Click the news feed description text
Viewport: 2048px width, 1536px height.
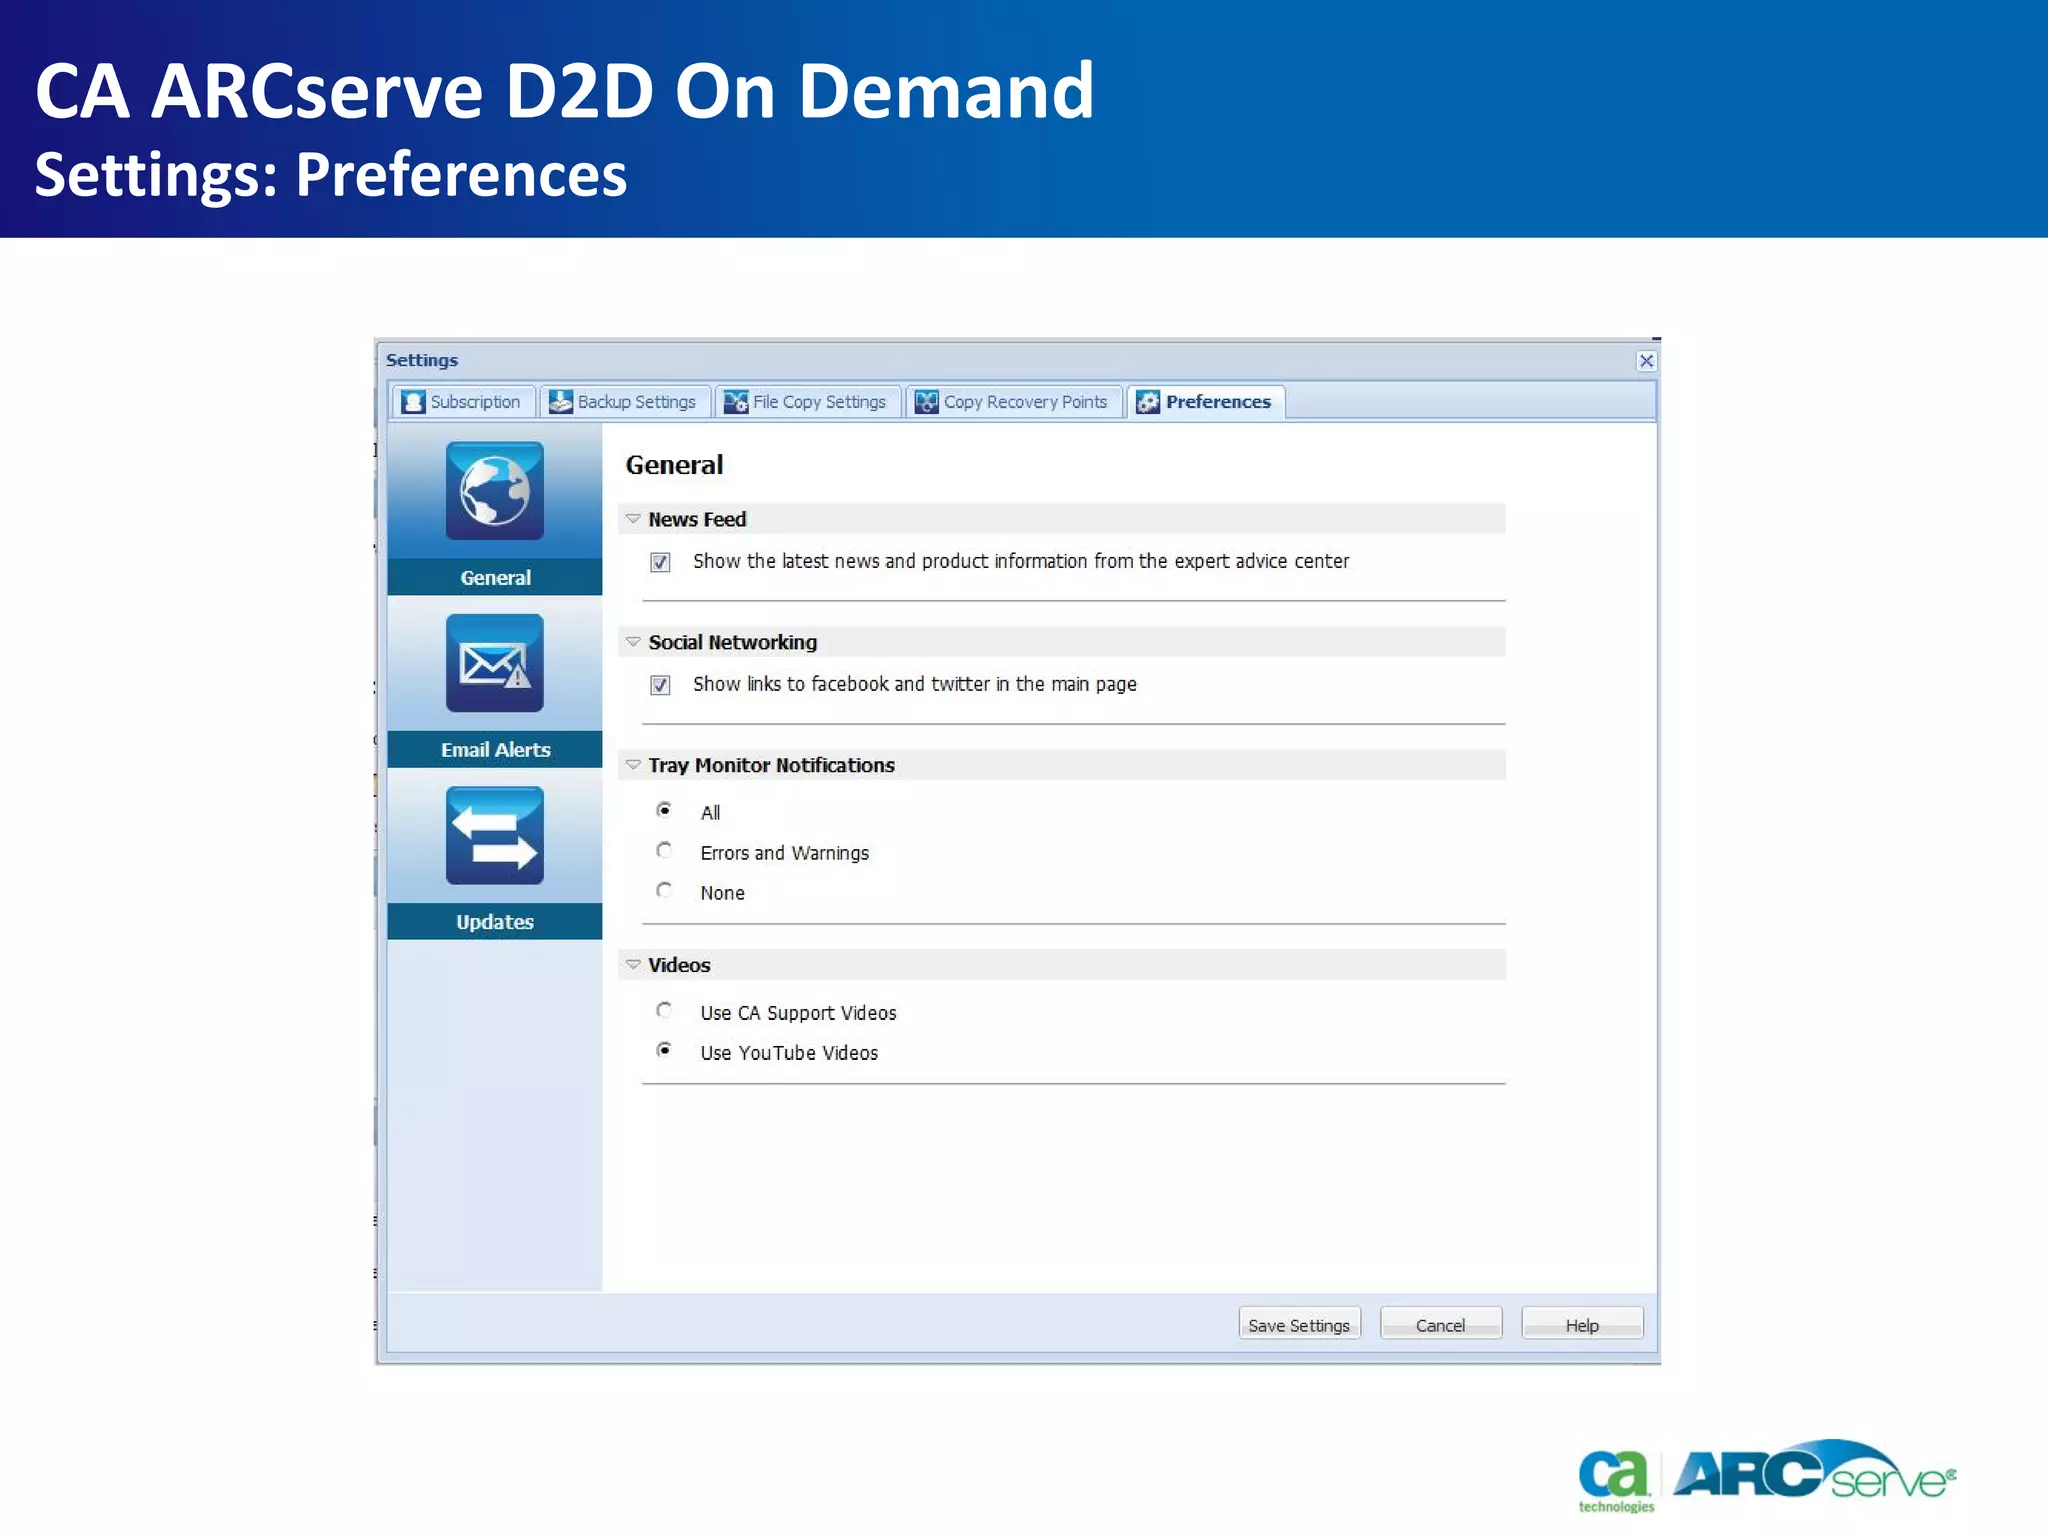click(x=1021, y=562)
